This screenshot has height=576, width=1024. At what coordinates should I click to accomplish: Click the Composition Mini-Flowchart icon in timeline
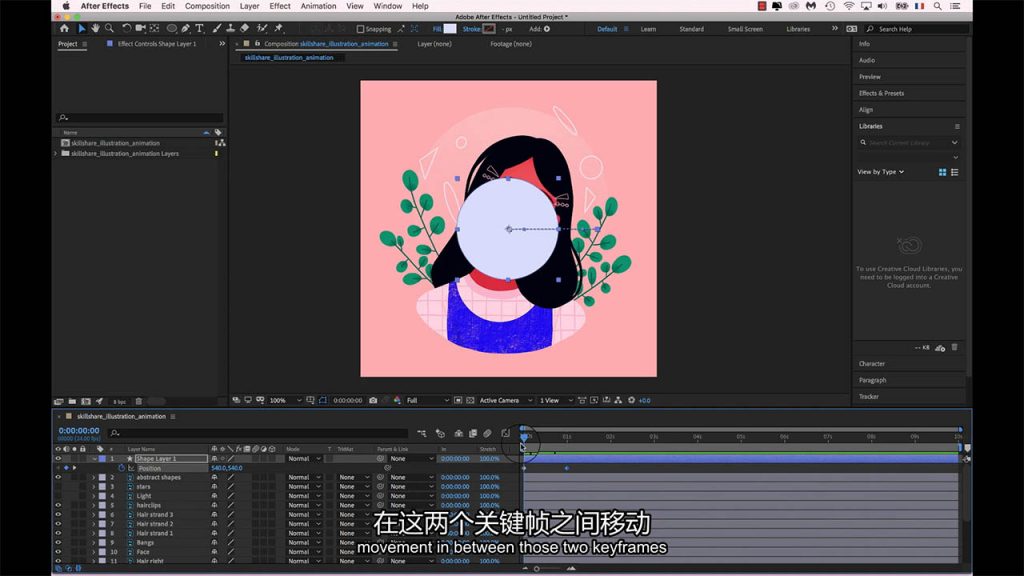421,433
